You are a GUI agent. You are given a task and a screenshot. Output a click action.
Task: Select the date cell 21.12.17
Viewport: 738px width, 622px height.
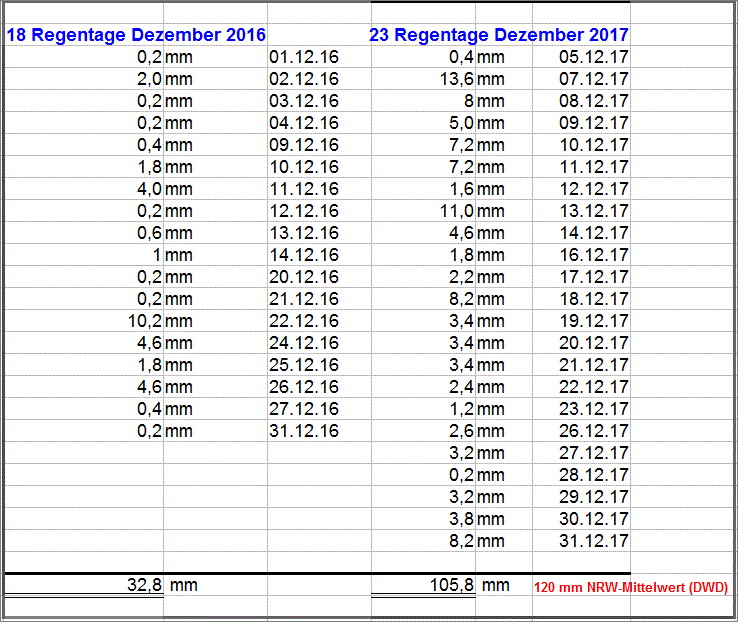point(594,365)
